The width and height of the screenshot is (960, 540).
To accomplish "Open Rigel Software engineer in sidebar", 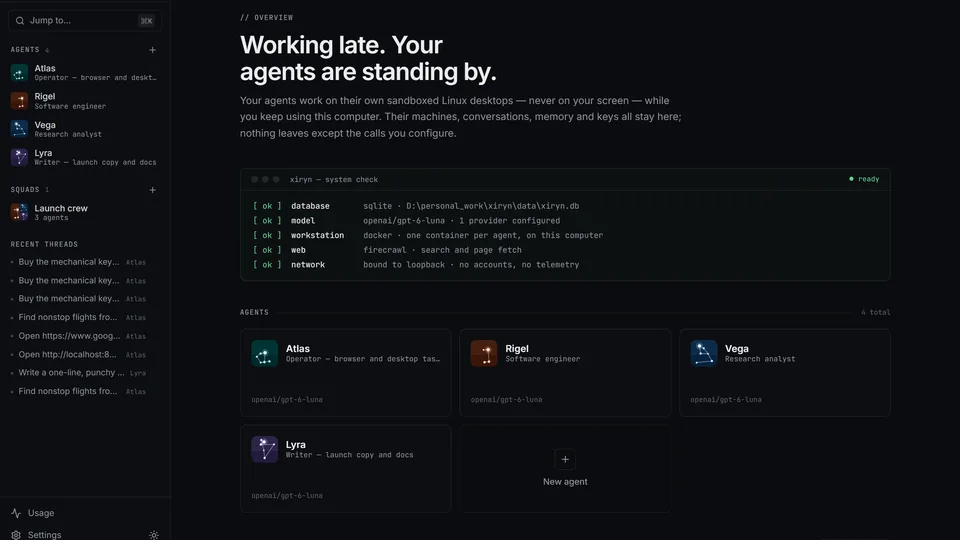I will click(x=84, y=101).
